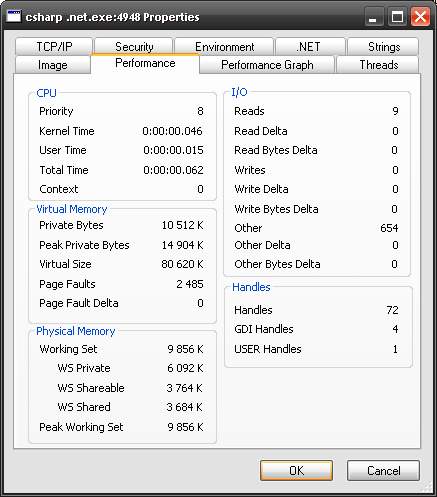The image size is (437, 497).
Task: Click the window icon in title bar
Action: click(x=14, y=16)
